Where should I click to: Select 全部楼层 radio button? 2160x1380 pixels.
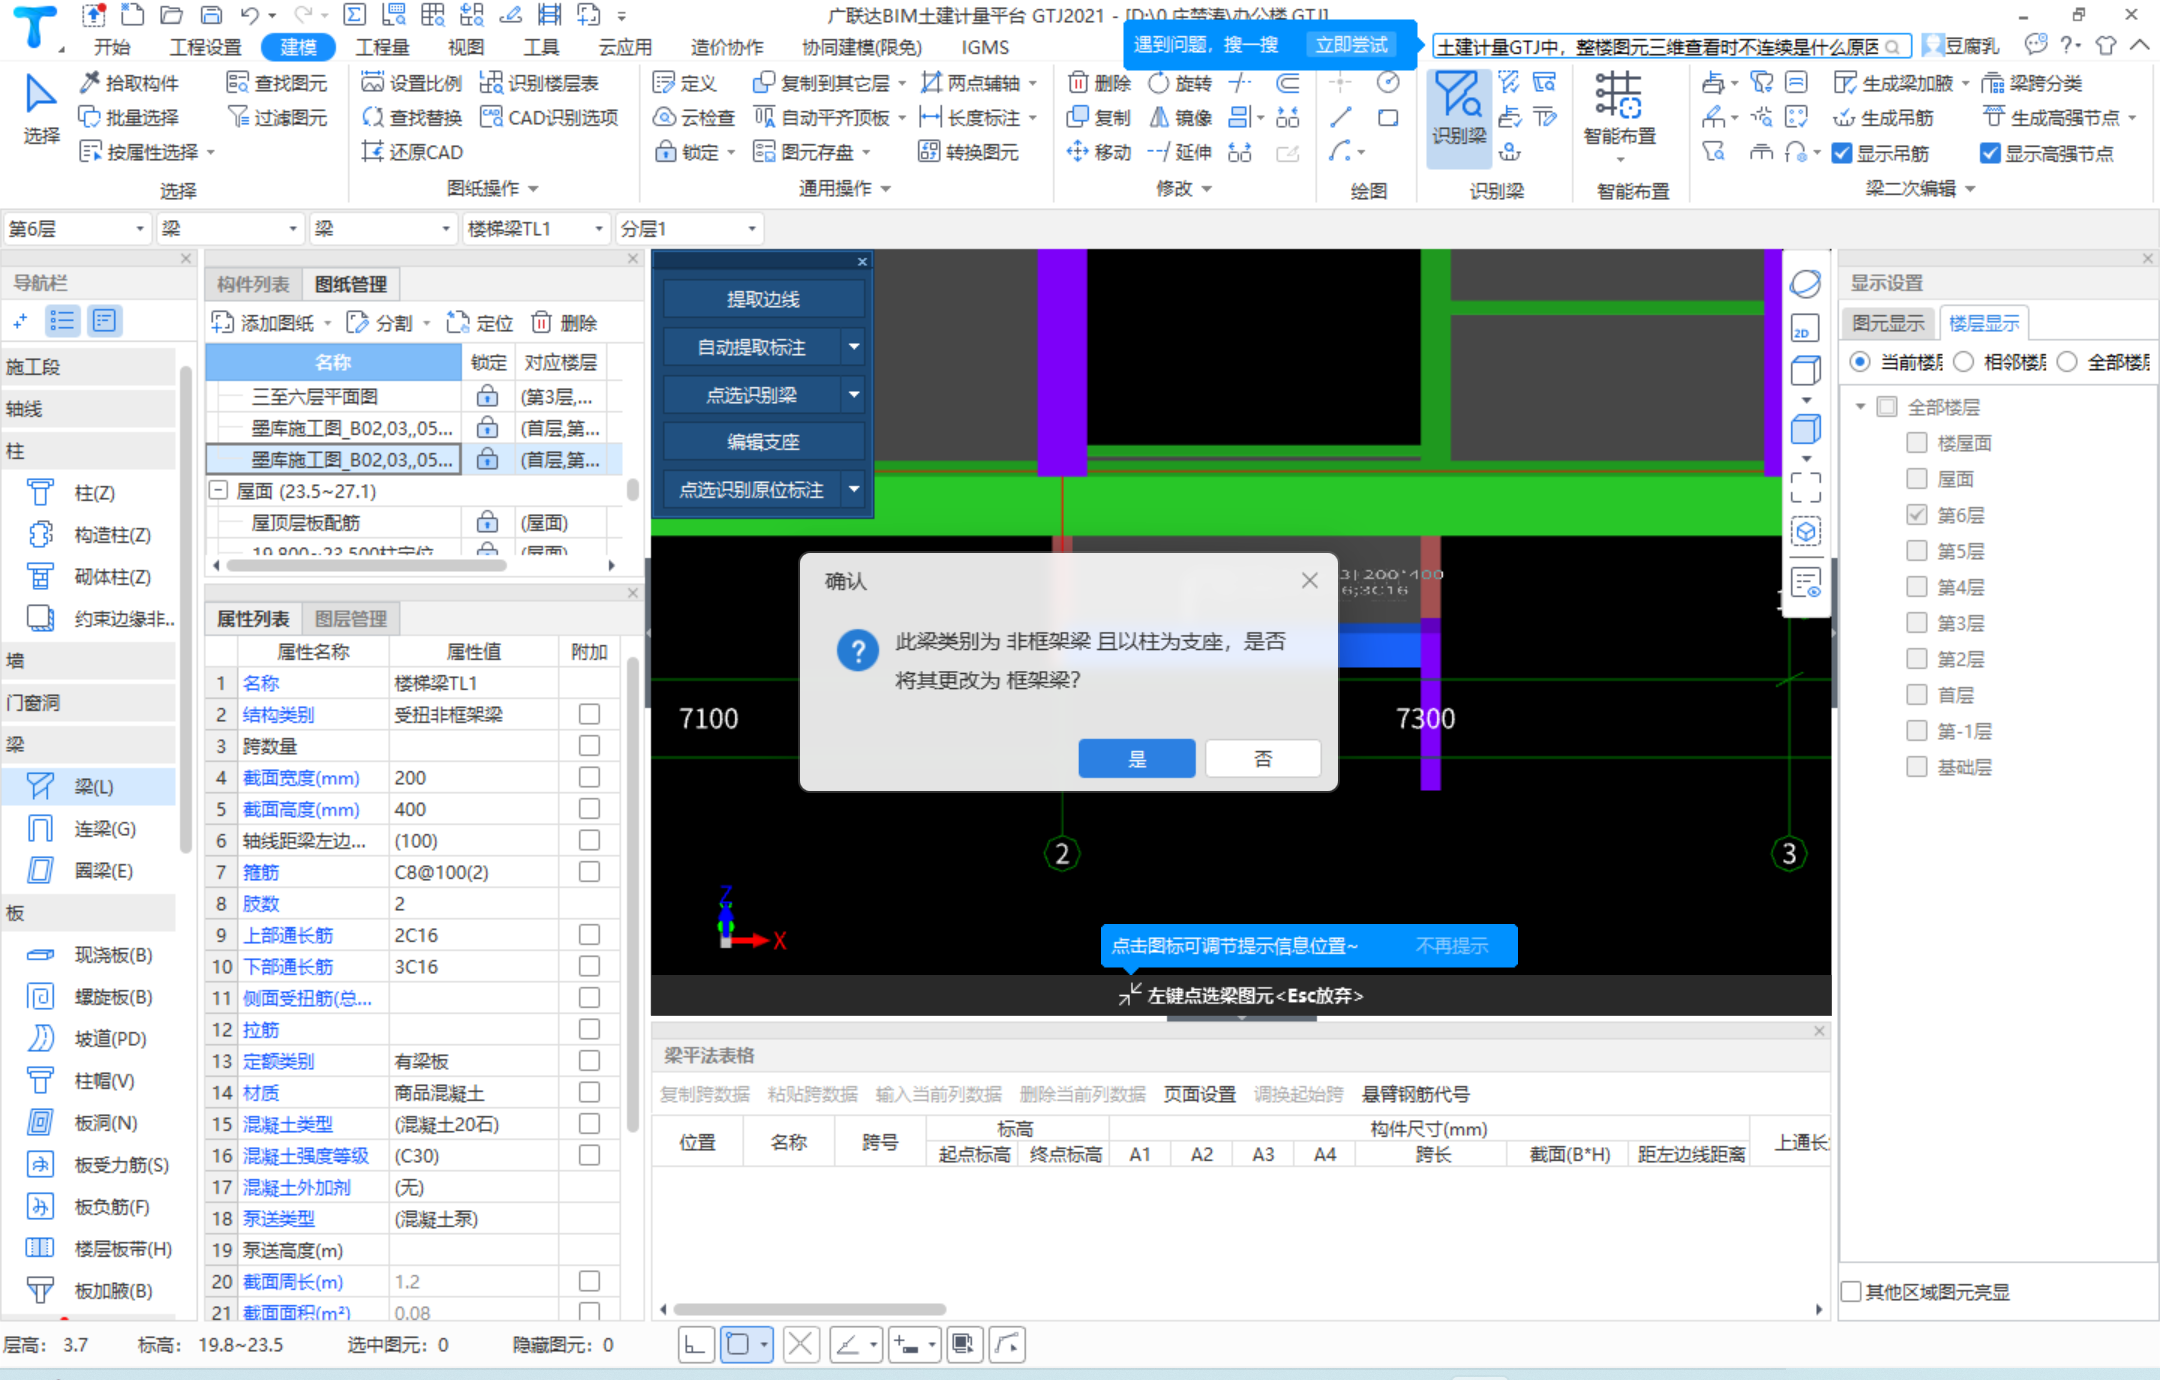click(x=2068, y=362)
